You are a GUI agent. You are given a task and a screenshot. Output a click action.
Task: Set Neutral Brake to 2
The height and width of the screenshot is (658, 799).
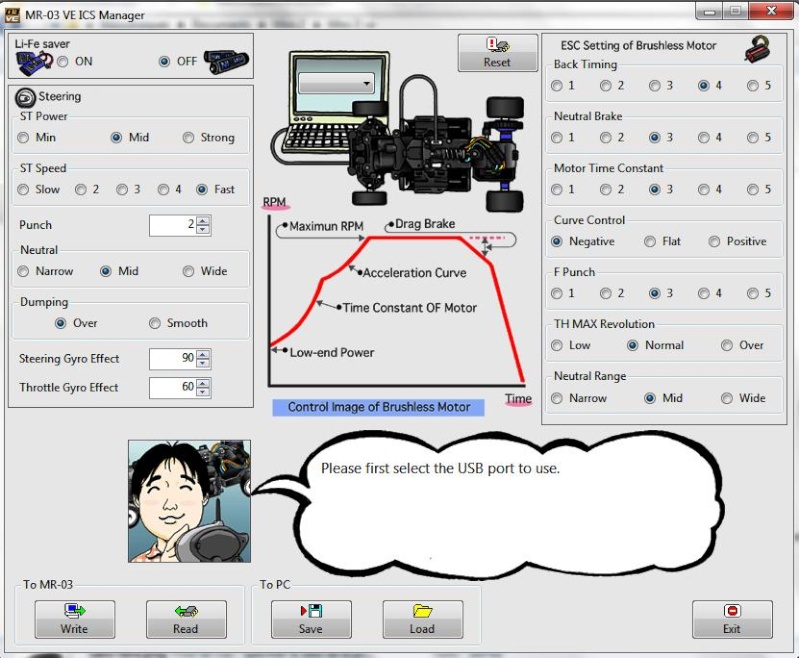click(x=606, y=138)
